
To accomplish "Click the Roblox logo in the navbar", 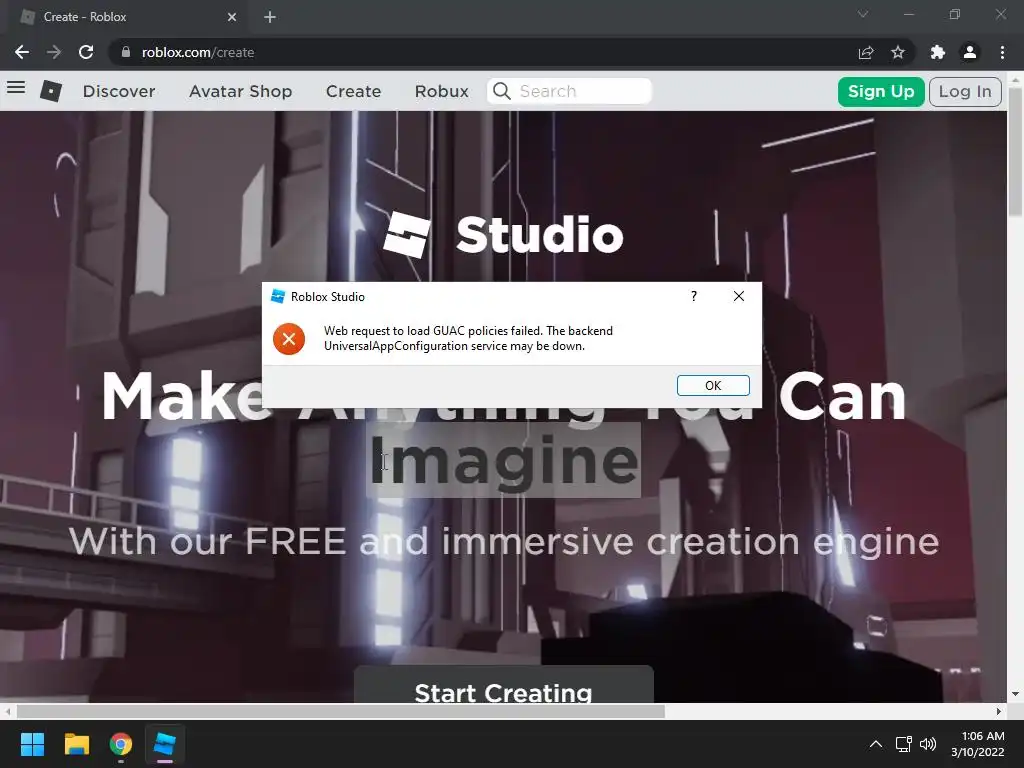I will [x=51, y=91].
